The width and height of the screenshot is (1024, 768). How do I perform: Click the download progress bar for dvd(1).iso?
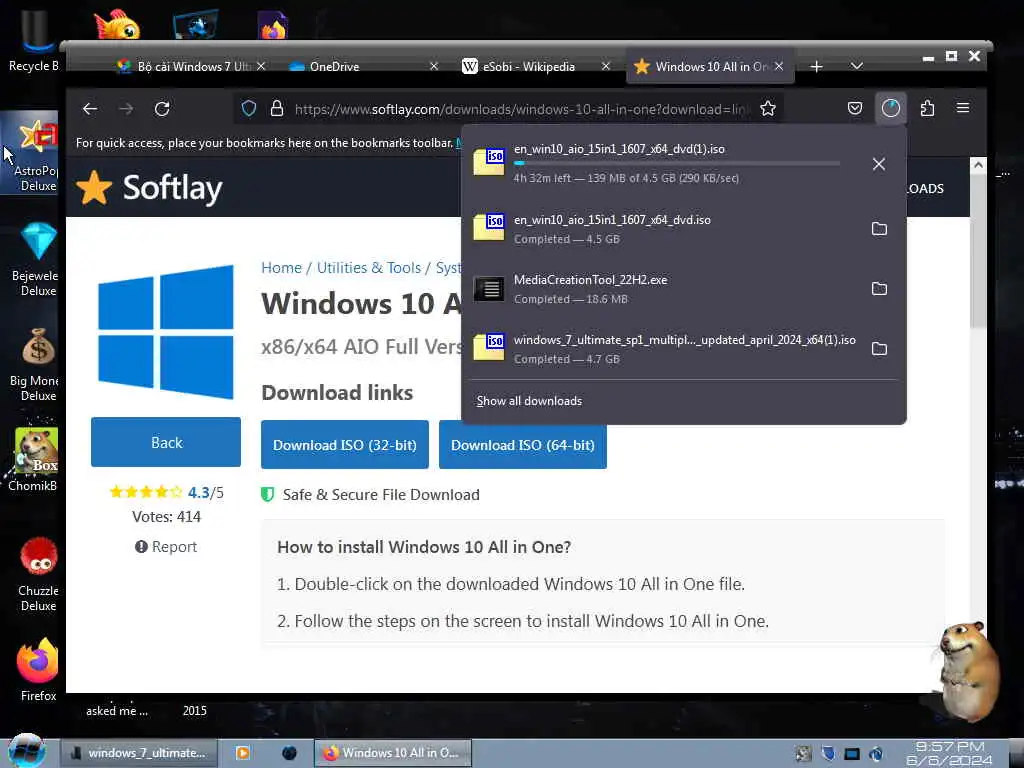pyautogui.click(x=677, y=163)
